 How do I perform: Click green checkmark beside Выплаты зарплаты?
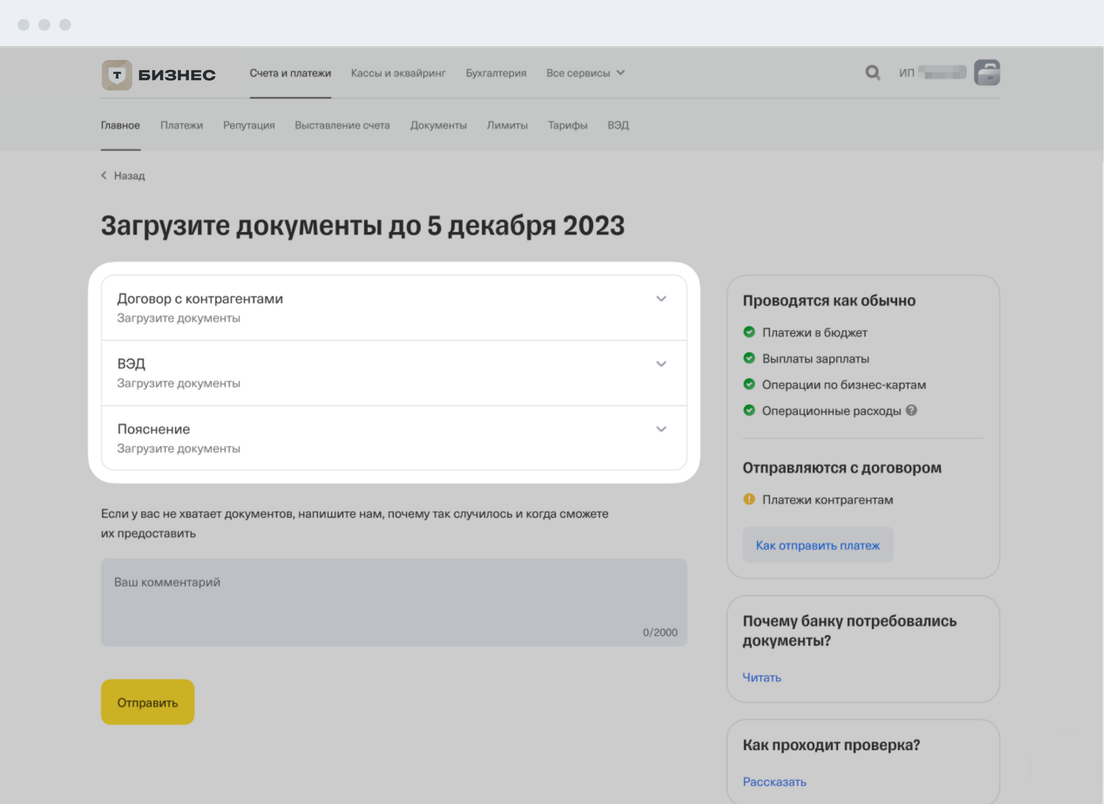tap(749, 358)
